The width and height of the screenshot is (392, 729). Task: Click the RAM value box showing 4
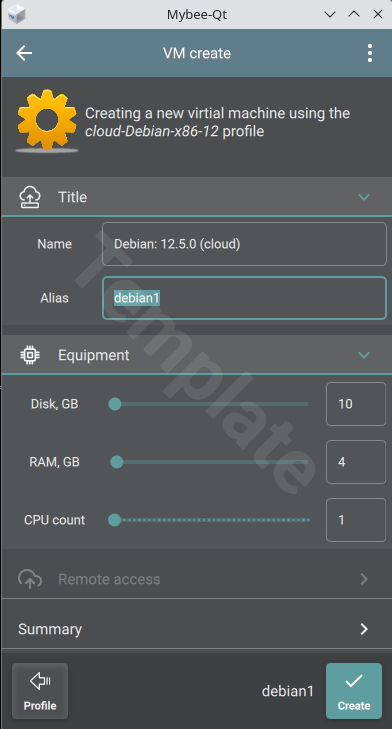pos(356,462)
